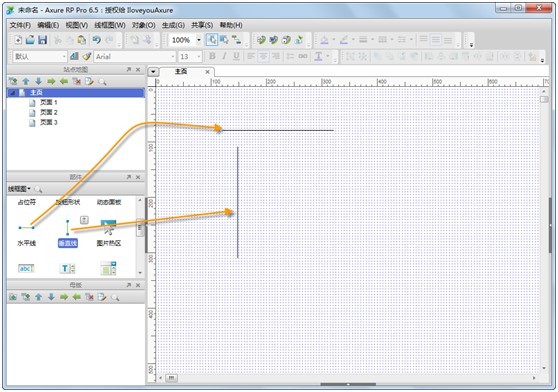
Task: Toggle Underline text formatting
Action: (236, 56)
